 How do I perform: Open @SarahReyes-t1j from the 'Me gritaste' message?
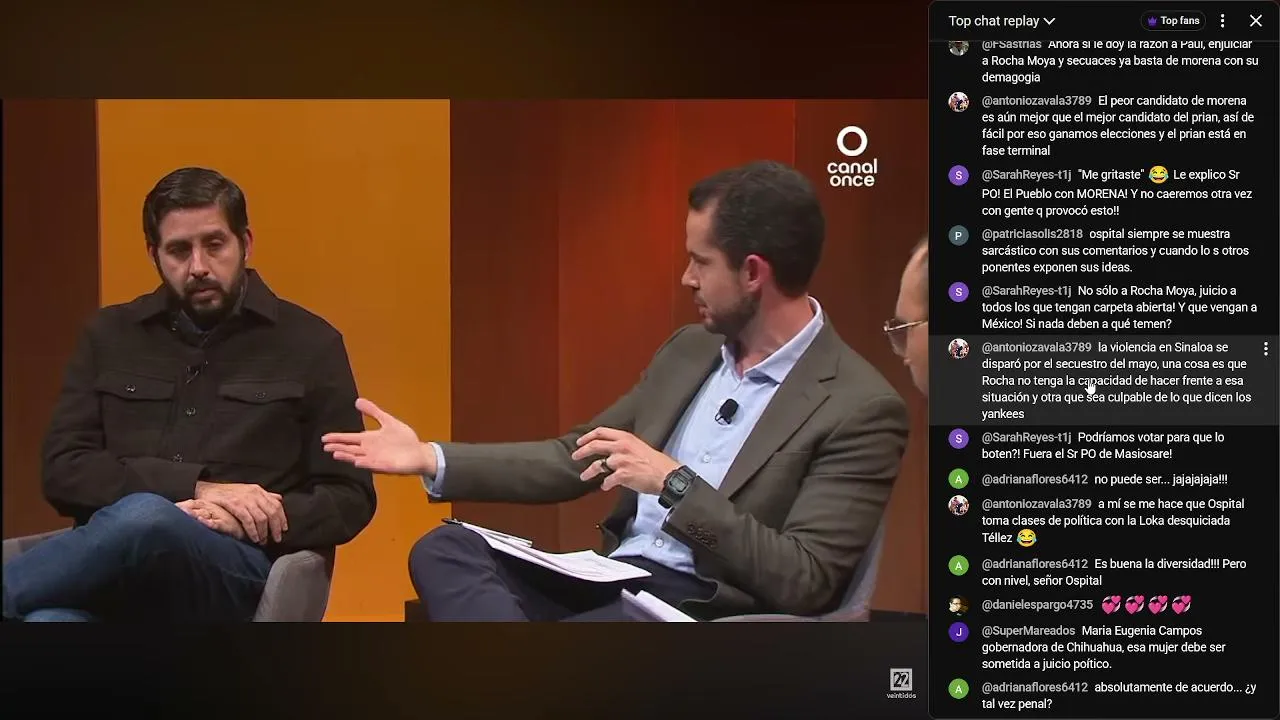tap(1026, 175)
